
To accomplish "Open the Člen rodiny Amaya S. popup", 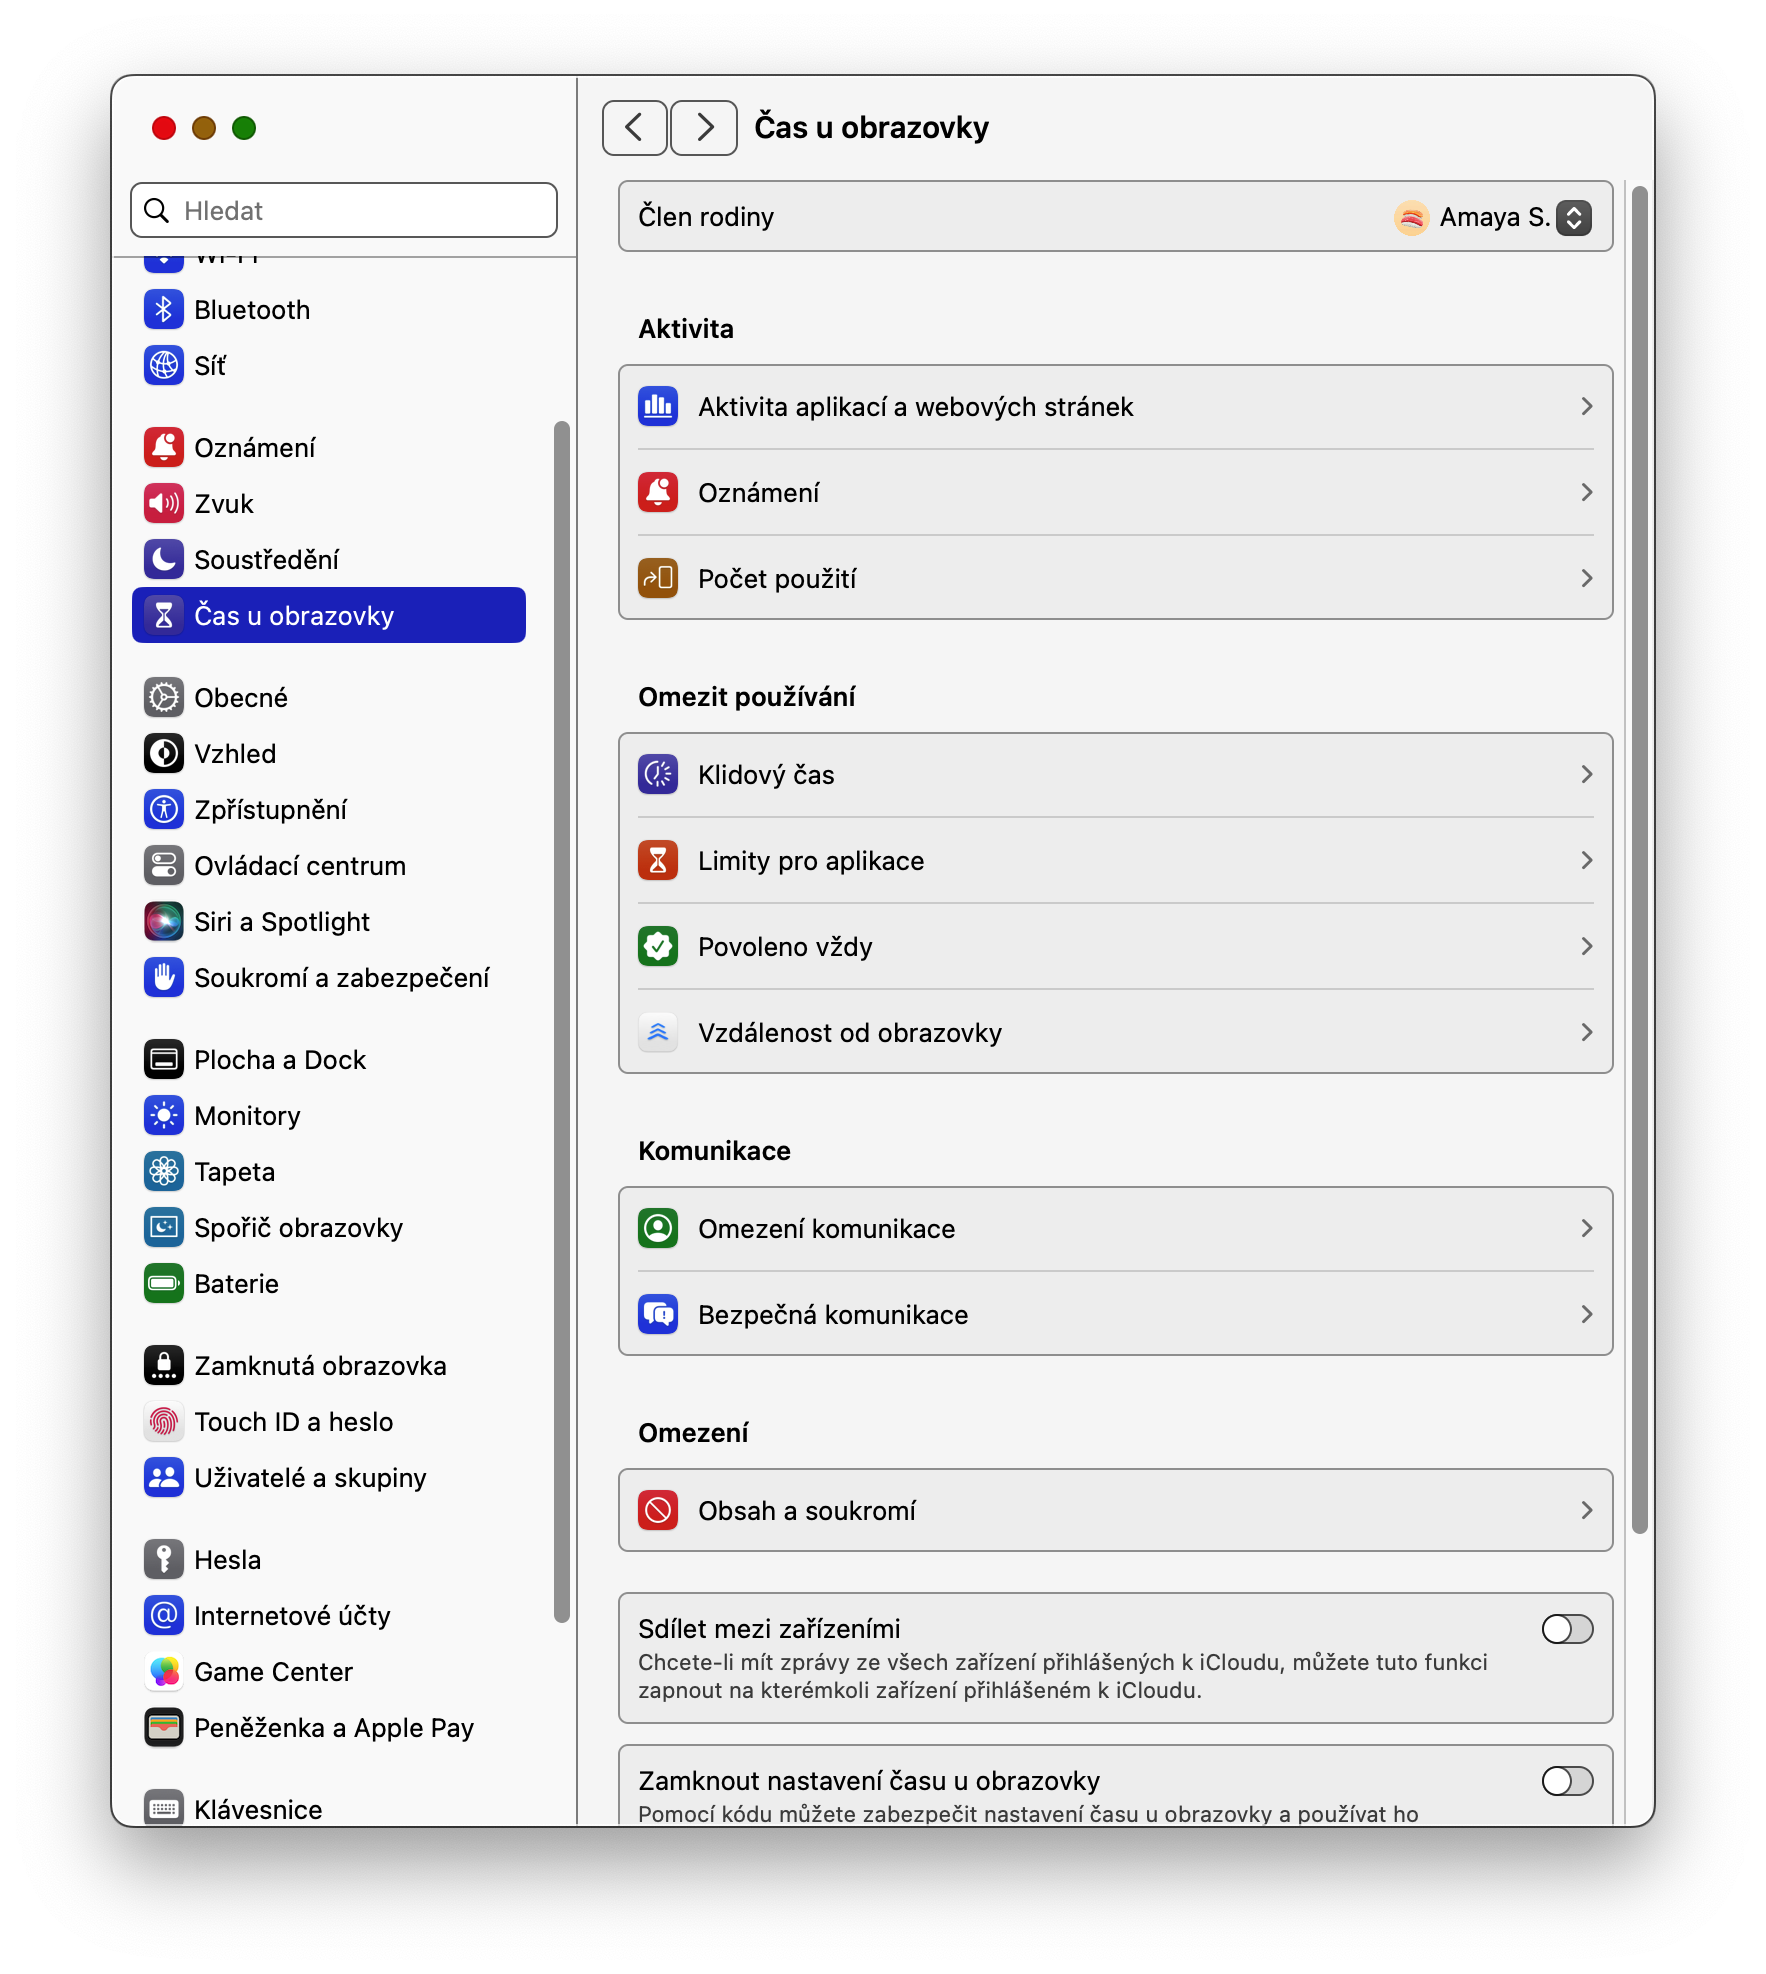I will 1491,217.
